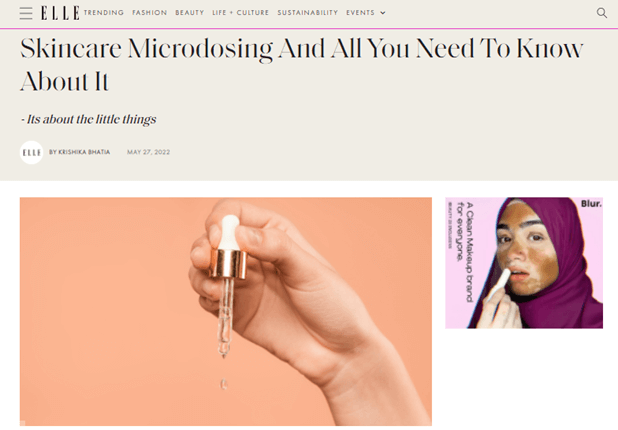Image resolution: width=618 pixels, height=430 pixels.
Task: Click the ELLE logo in header
Action: pyautogui.click(x=60, y=13)
